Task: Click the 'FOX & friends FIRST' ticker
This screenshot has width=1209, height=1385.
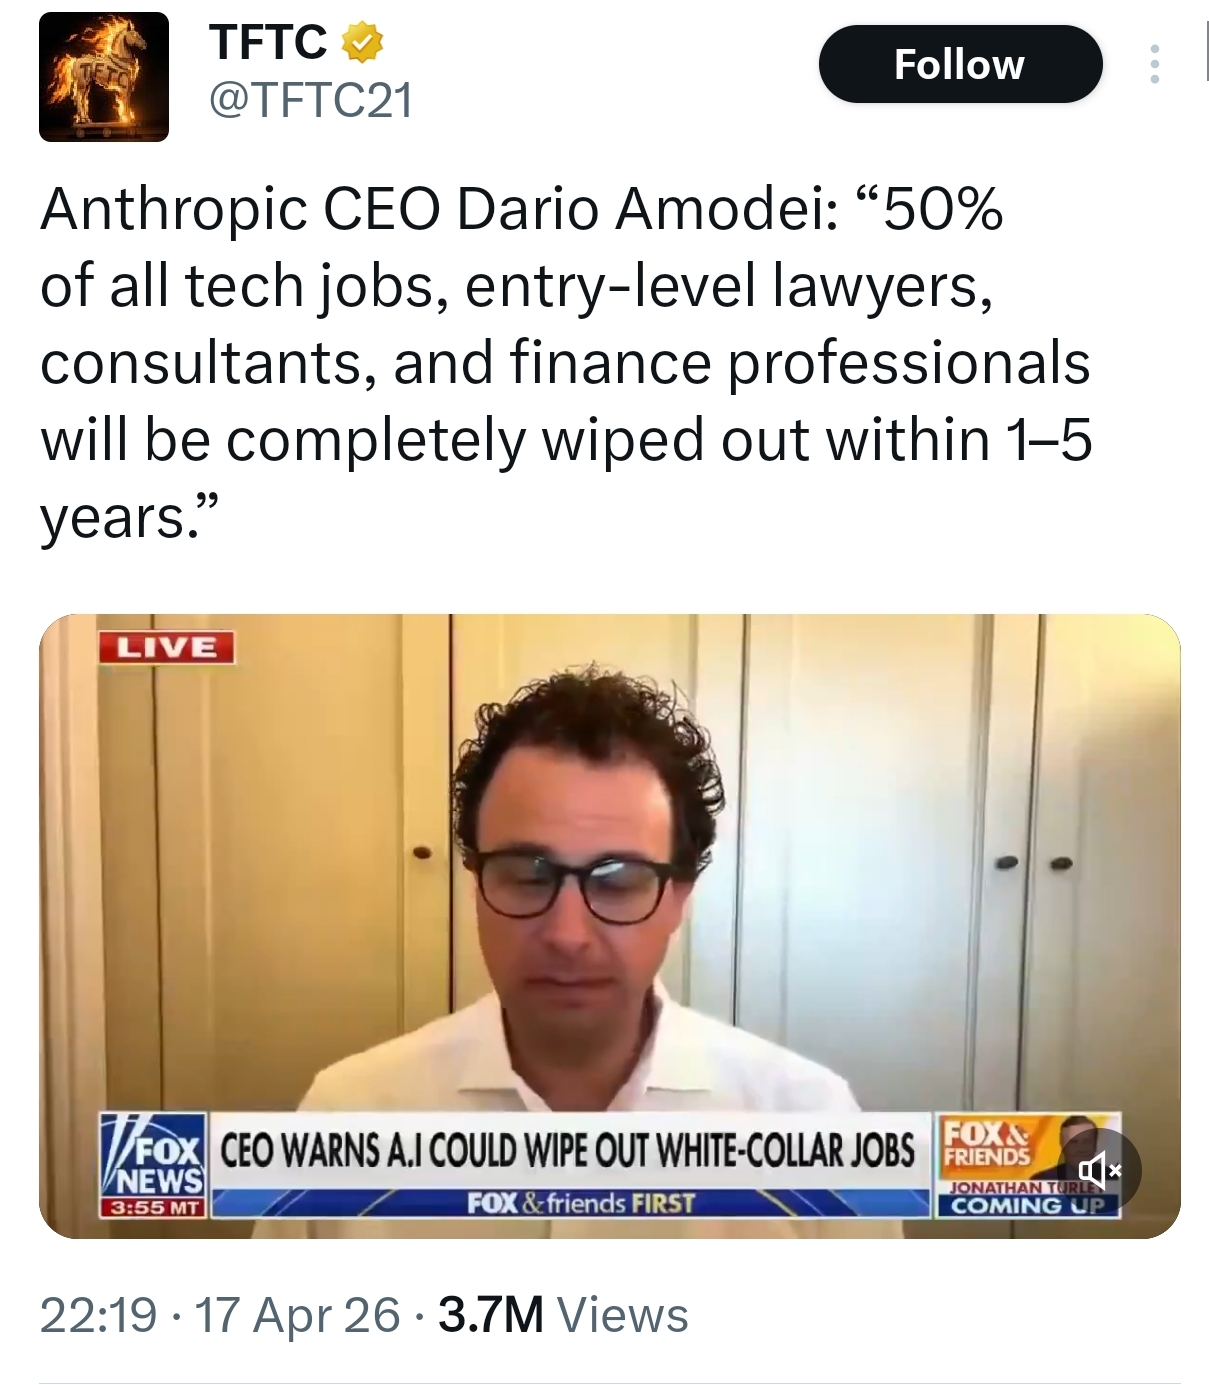Action: coord(581,1202)
